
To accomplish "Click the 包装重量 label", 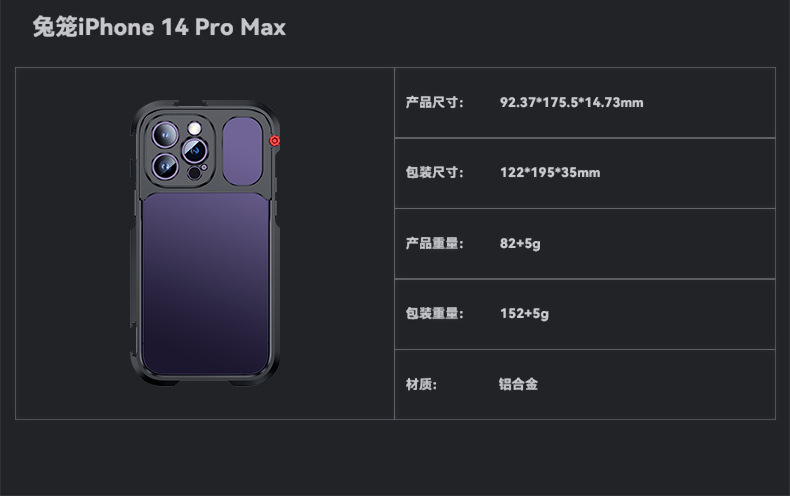I will [434, 314].
